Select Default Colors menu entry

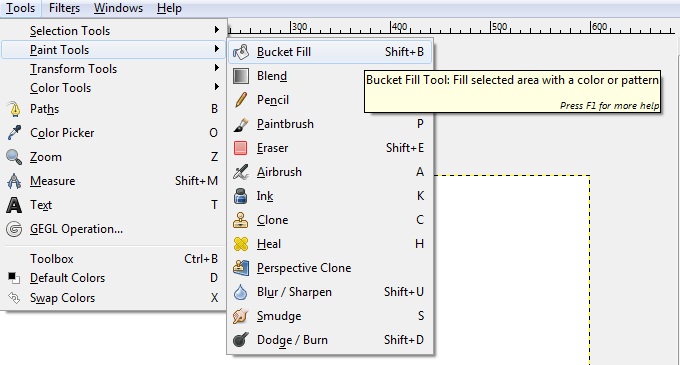(x=114, y=278)
